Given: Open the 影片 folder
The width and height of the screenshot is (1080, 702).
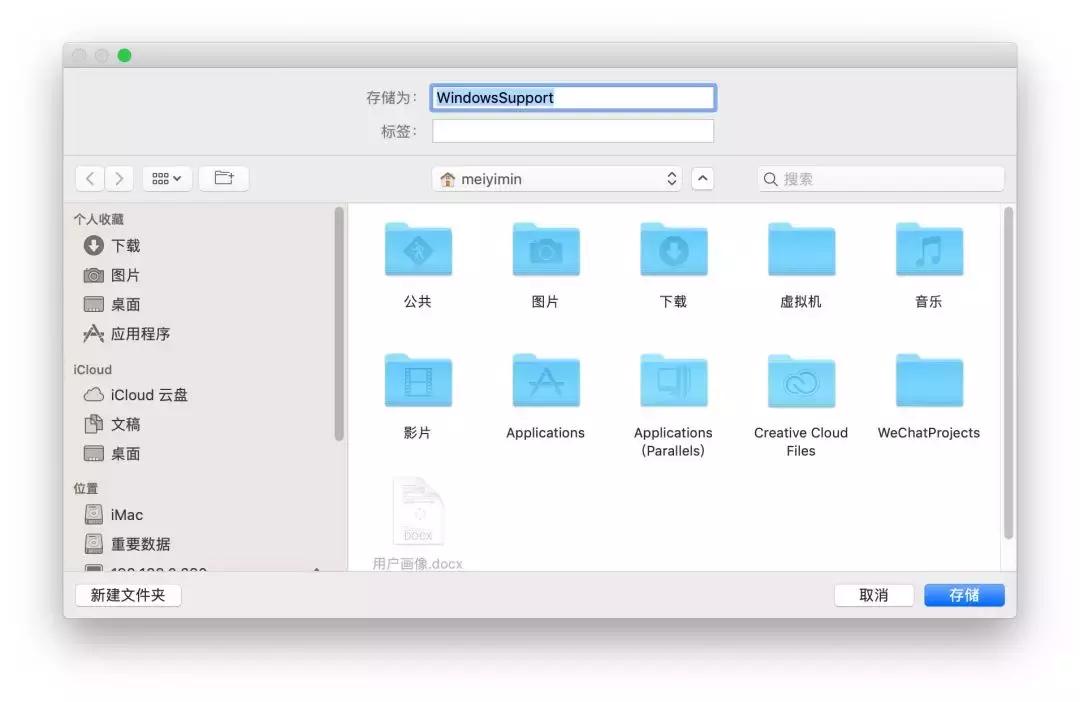Looking at the screenshot, I should click(x=418, y=382).
